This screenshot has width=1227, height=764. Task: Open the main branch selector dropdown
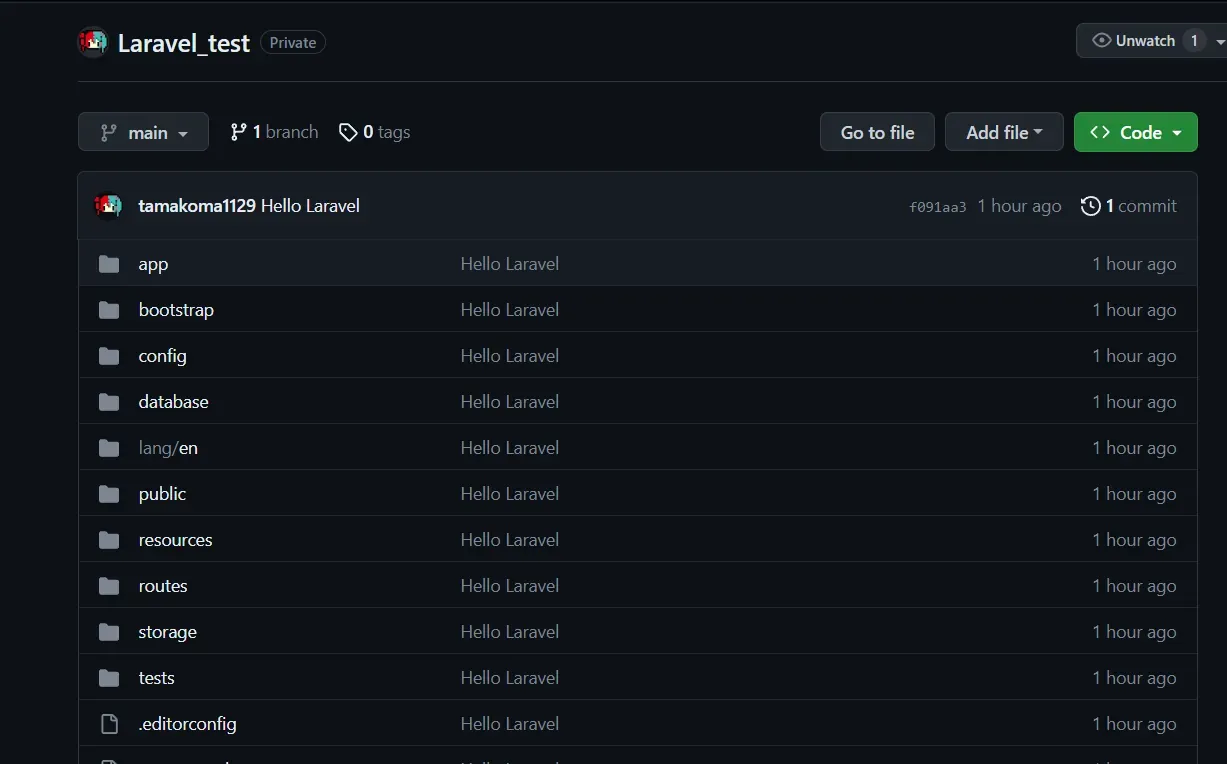(x=143, y=132)
